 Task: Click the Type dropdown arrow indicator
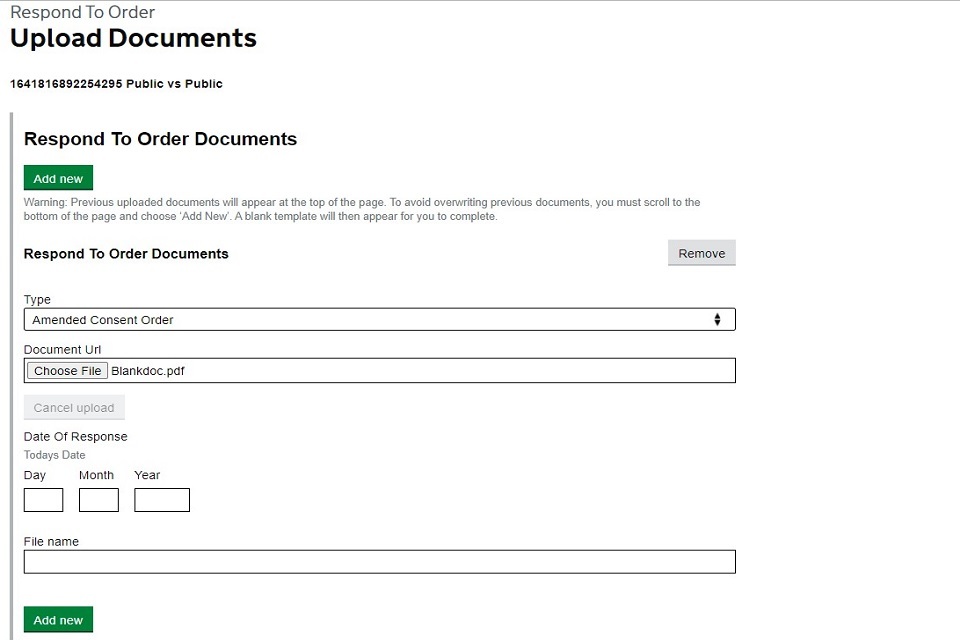(717, 320)
